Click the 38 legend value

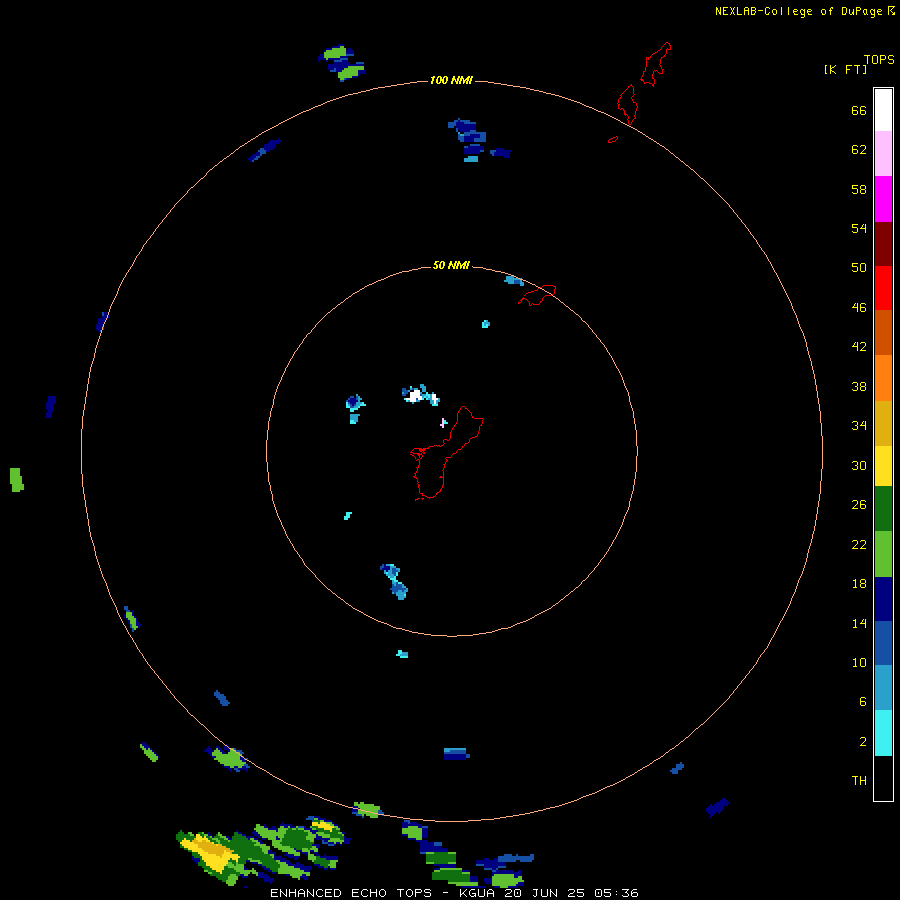pos(859,386)
